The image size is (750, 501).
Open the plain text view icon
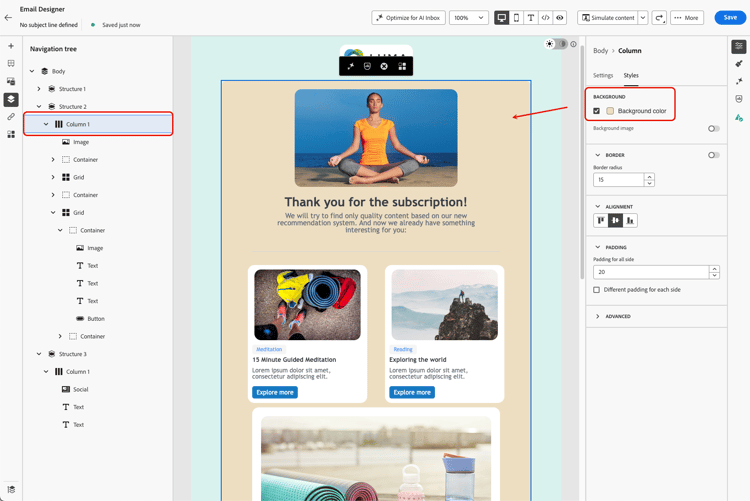(x=530, y=18)
